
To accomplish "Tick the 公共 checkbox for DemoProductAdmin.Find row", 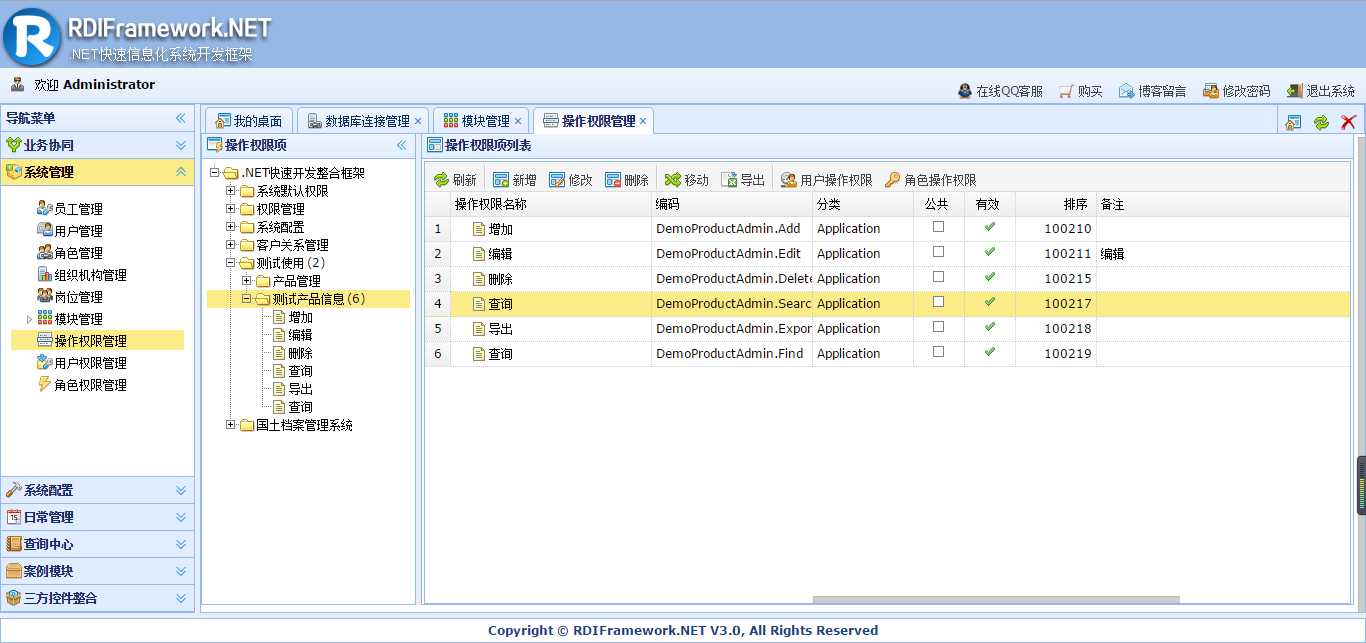I will point(938,352).
